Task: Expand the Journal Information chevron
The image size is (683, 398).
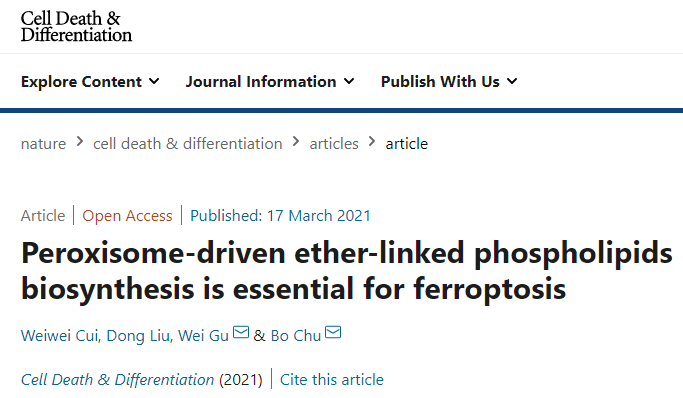Action: (x=349, y=81)
